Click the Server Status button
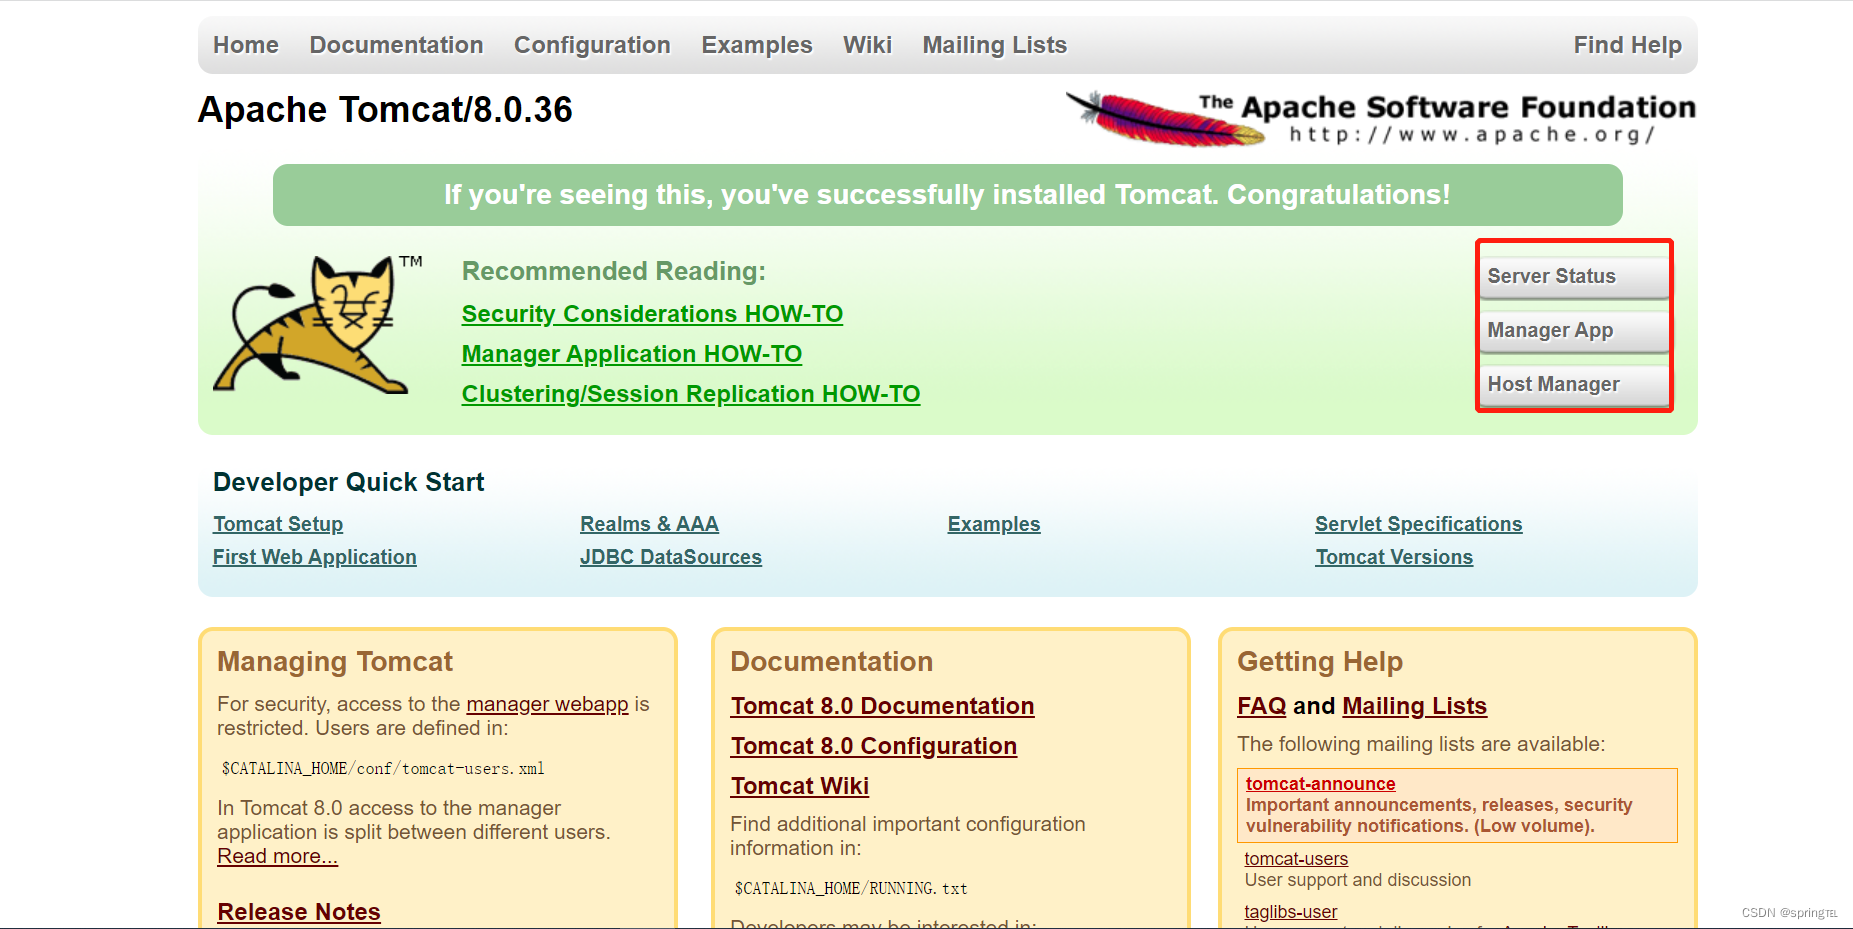Viewport: 1853px width, 929px height. point(1574,277)
